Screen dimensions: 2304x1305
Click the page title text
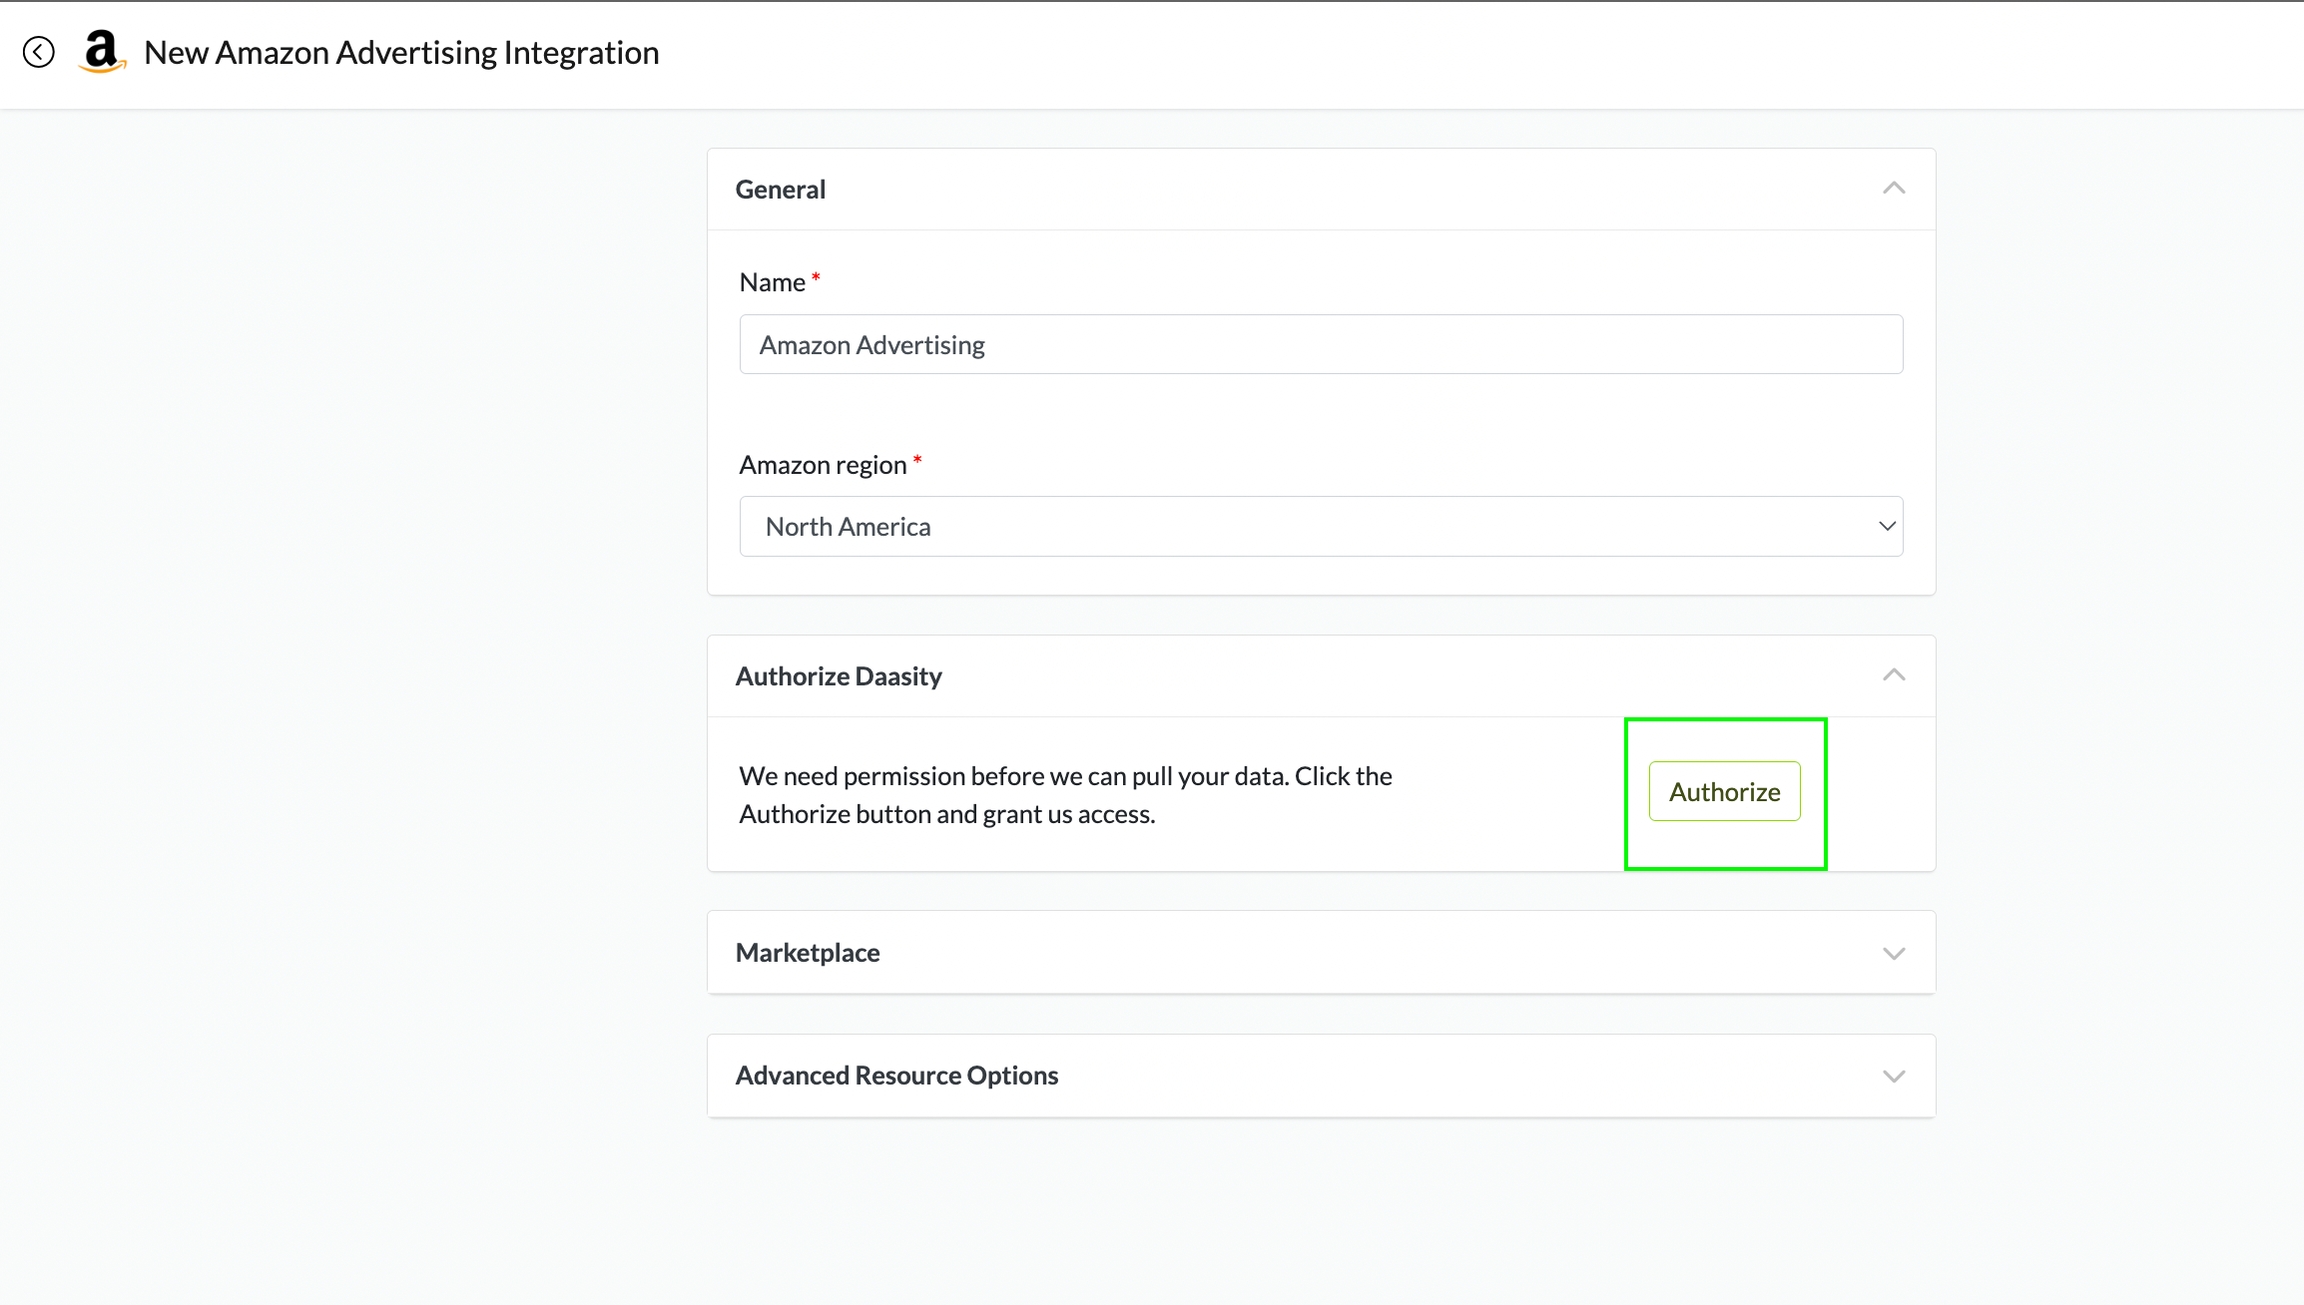[x=401, y=52]
